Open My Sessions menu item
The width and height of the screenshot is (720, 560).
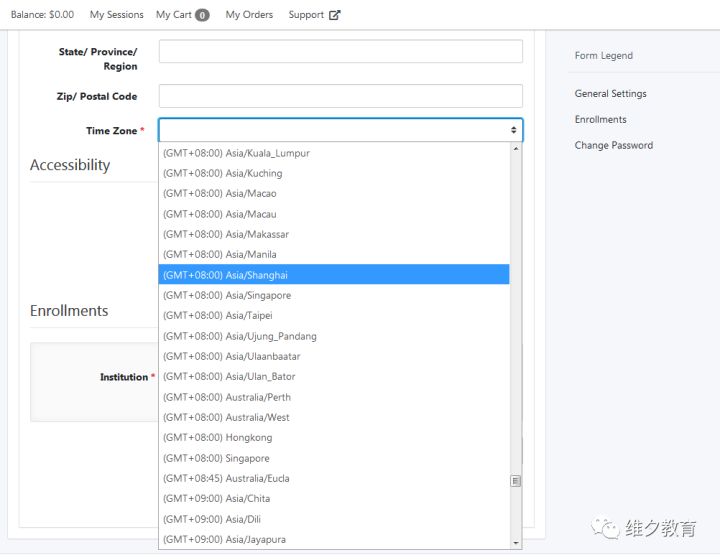tap(117, 15)
